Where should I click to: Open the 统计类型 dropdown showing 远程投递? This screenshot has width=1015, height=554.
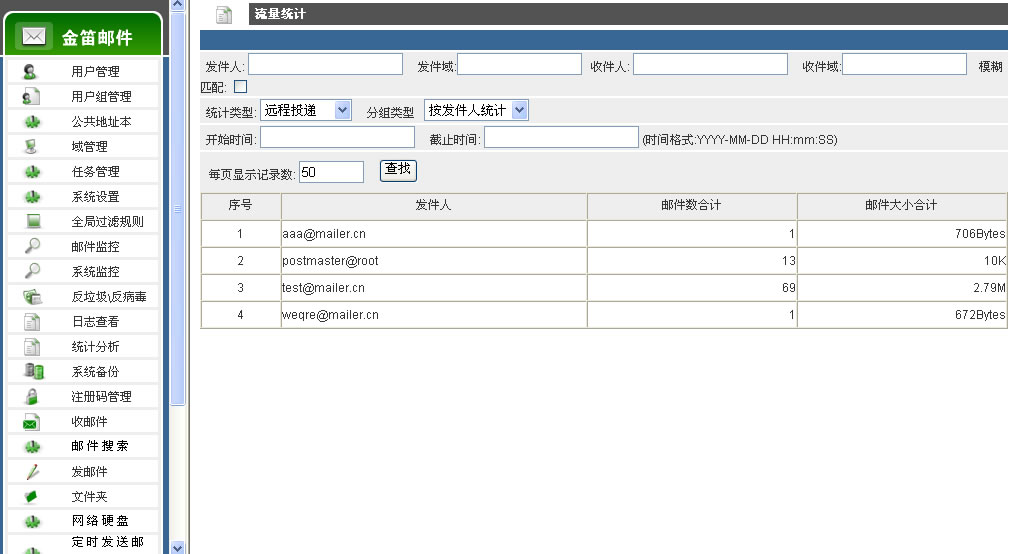[306, 110]
